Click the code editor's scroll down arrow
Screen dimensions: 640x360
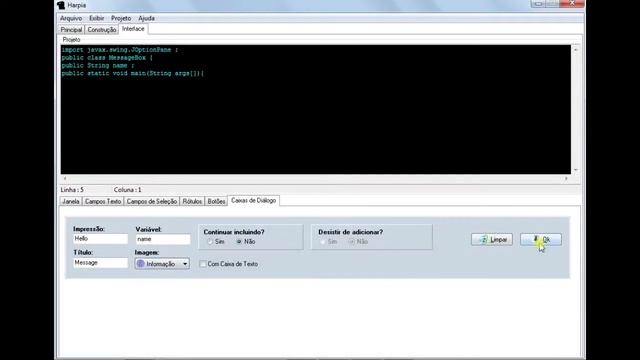[576, 170]
